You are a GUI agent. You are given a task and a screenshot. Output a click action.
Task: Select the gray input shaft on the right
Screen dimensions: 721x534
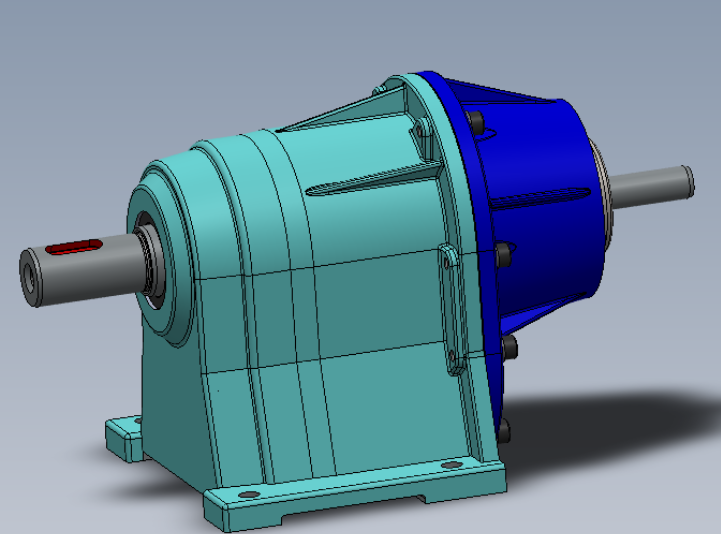(652, 187)
